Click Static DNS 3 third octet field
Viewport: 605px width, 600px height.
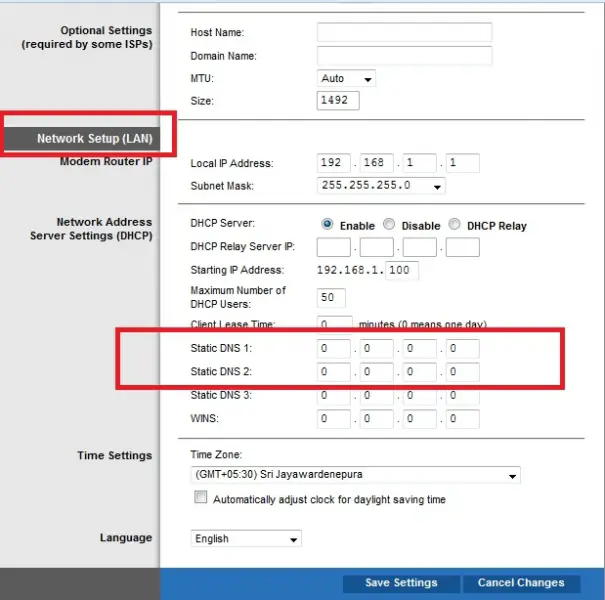point(420,395)
